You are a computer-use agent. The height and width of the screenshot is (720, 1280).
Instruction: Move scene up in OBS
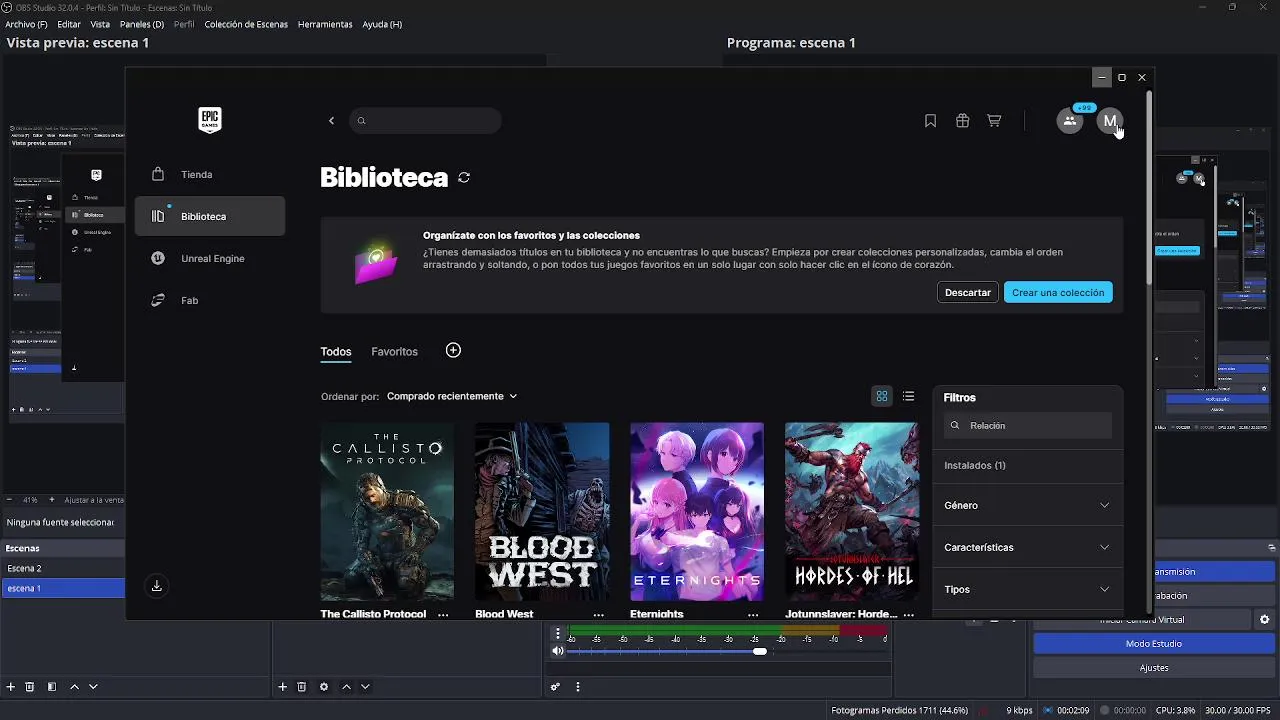point(74,687)
